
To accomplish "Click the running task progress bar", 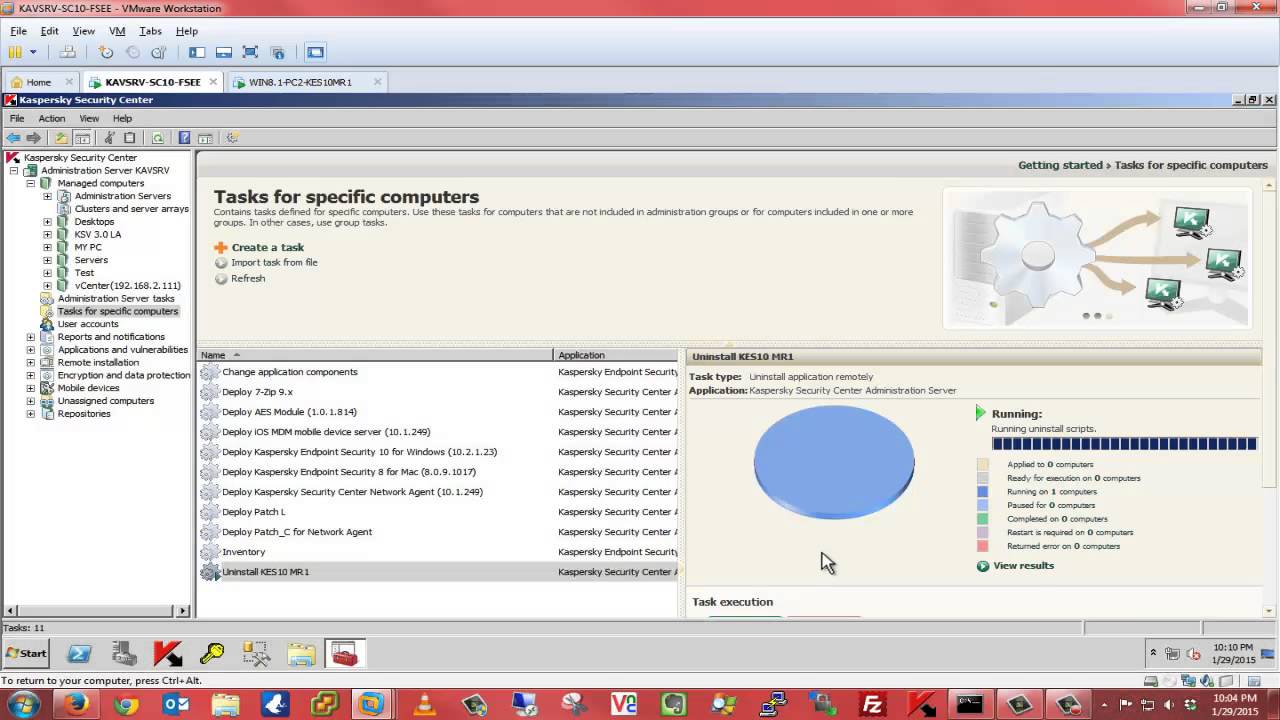I will (x=1124, y=444).
